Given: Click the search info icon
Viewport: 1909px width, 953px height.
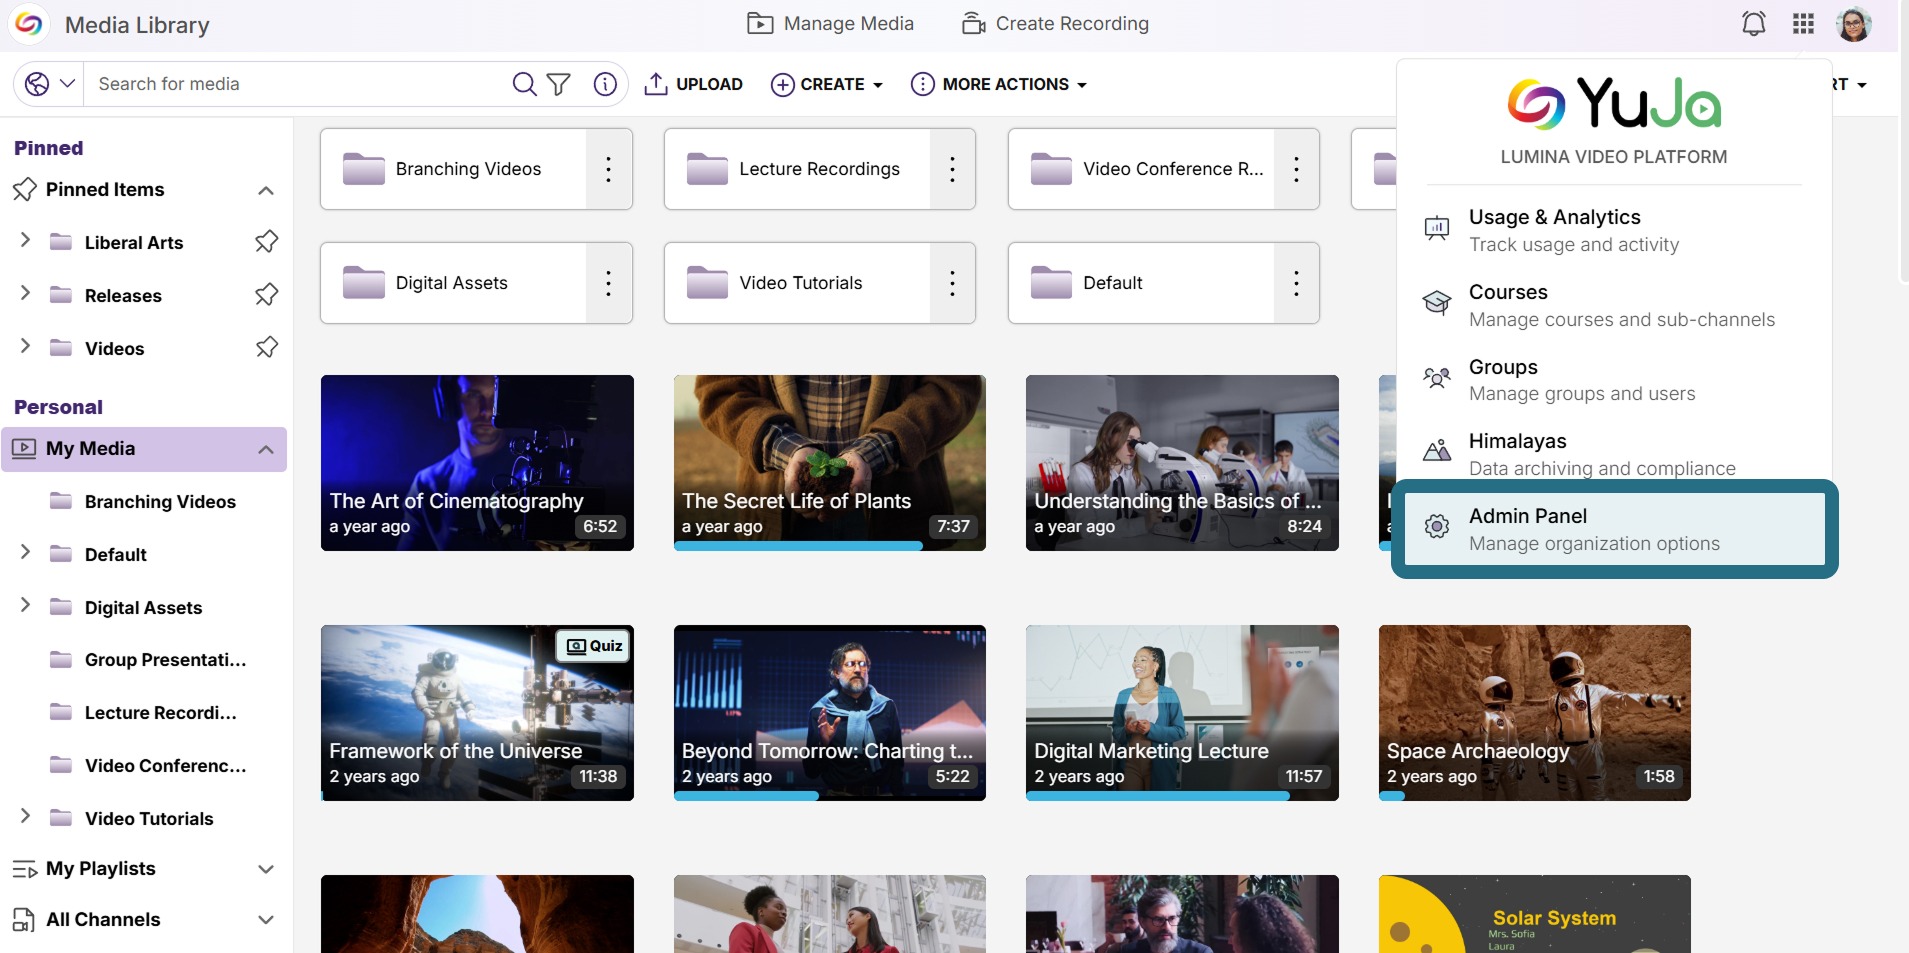Looking at the screenshot, I should pyautogui.click(x=605, y=84).
